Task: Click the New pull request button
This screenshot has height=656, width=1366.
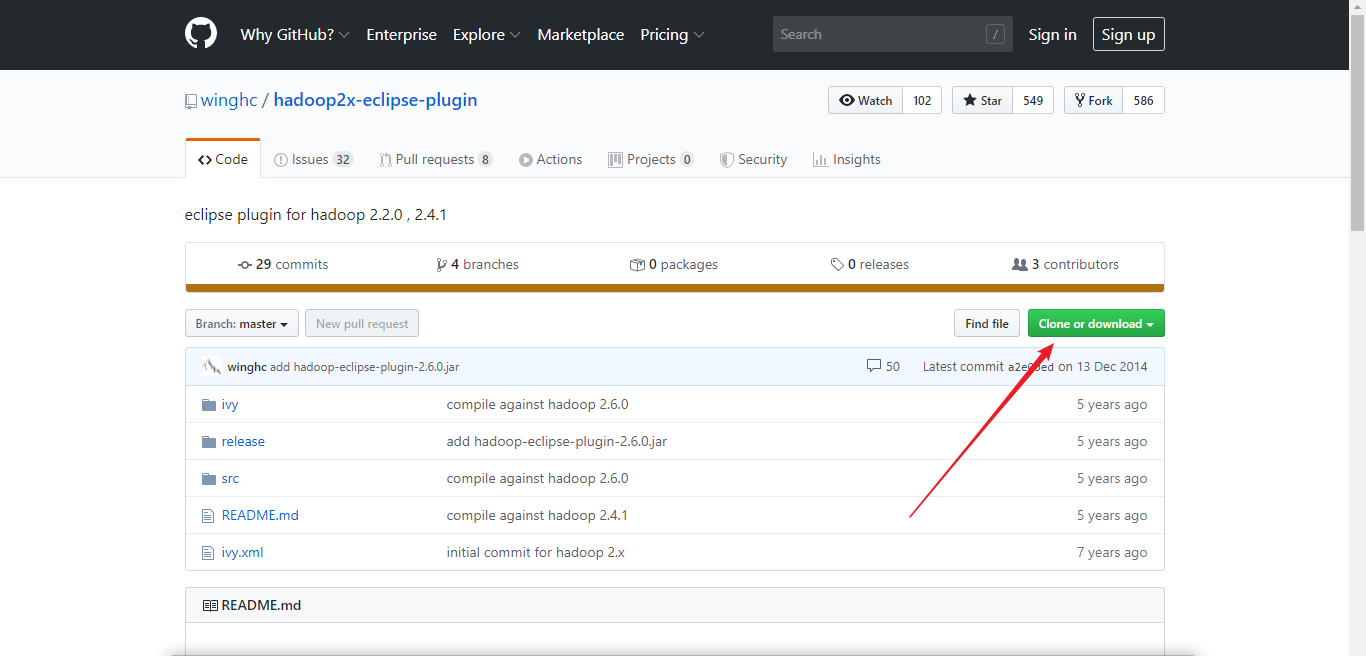Action: pyautogui.click(x=362, y=324)
